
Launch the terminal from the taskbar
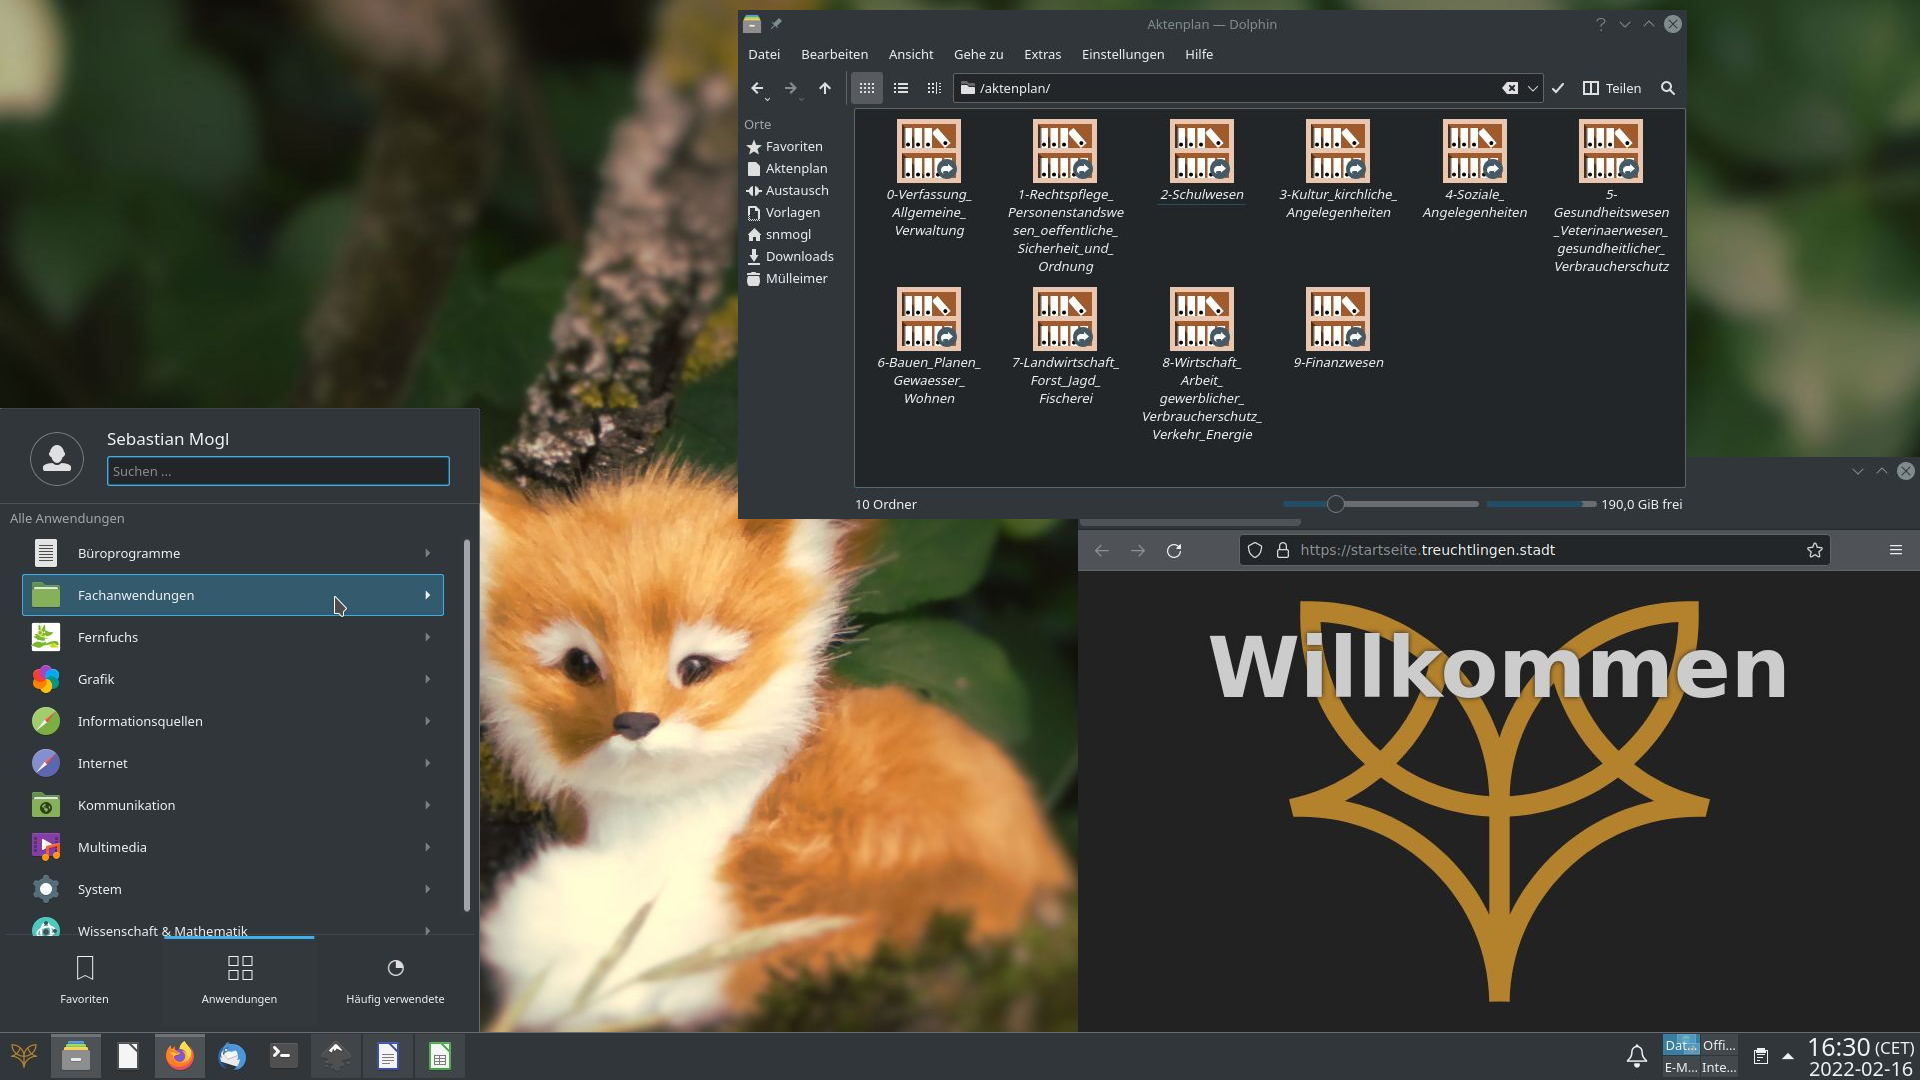pos(284,1056)
